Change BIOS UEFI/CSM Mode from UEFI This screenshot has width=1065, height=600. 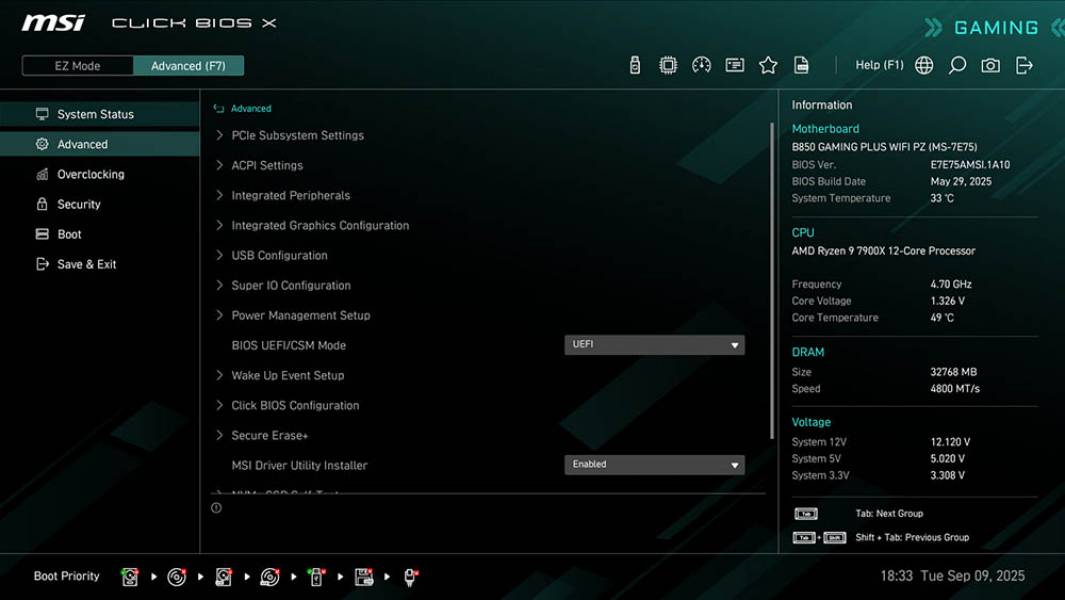click(655, 344)
